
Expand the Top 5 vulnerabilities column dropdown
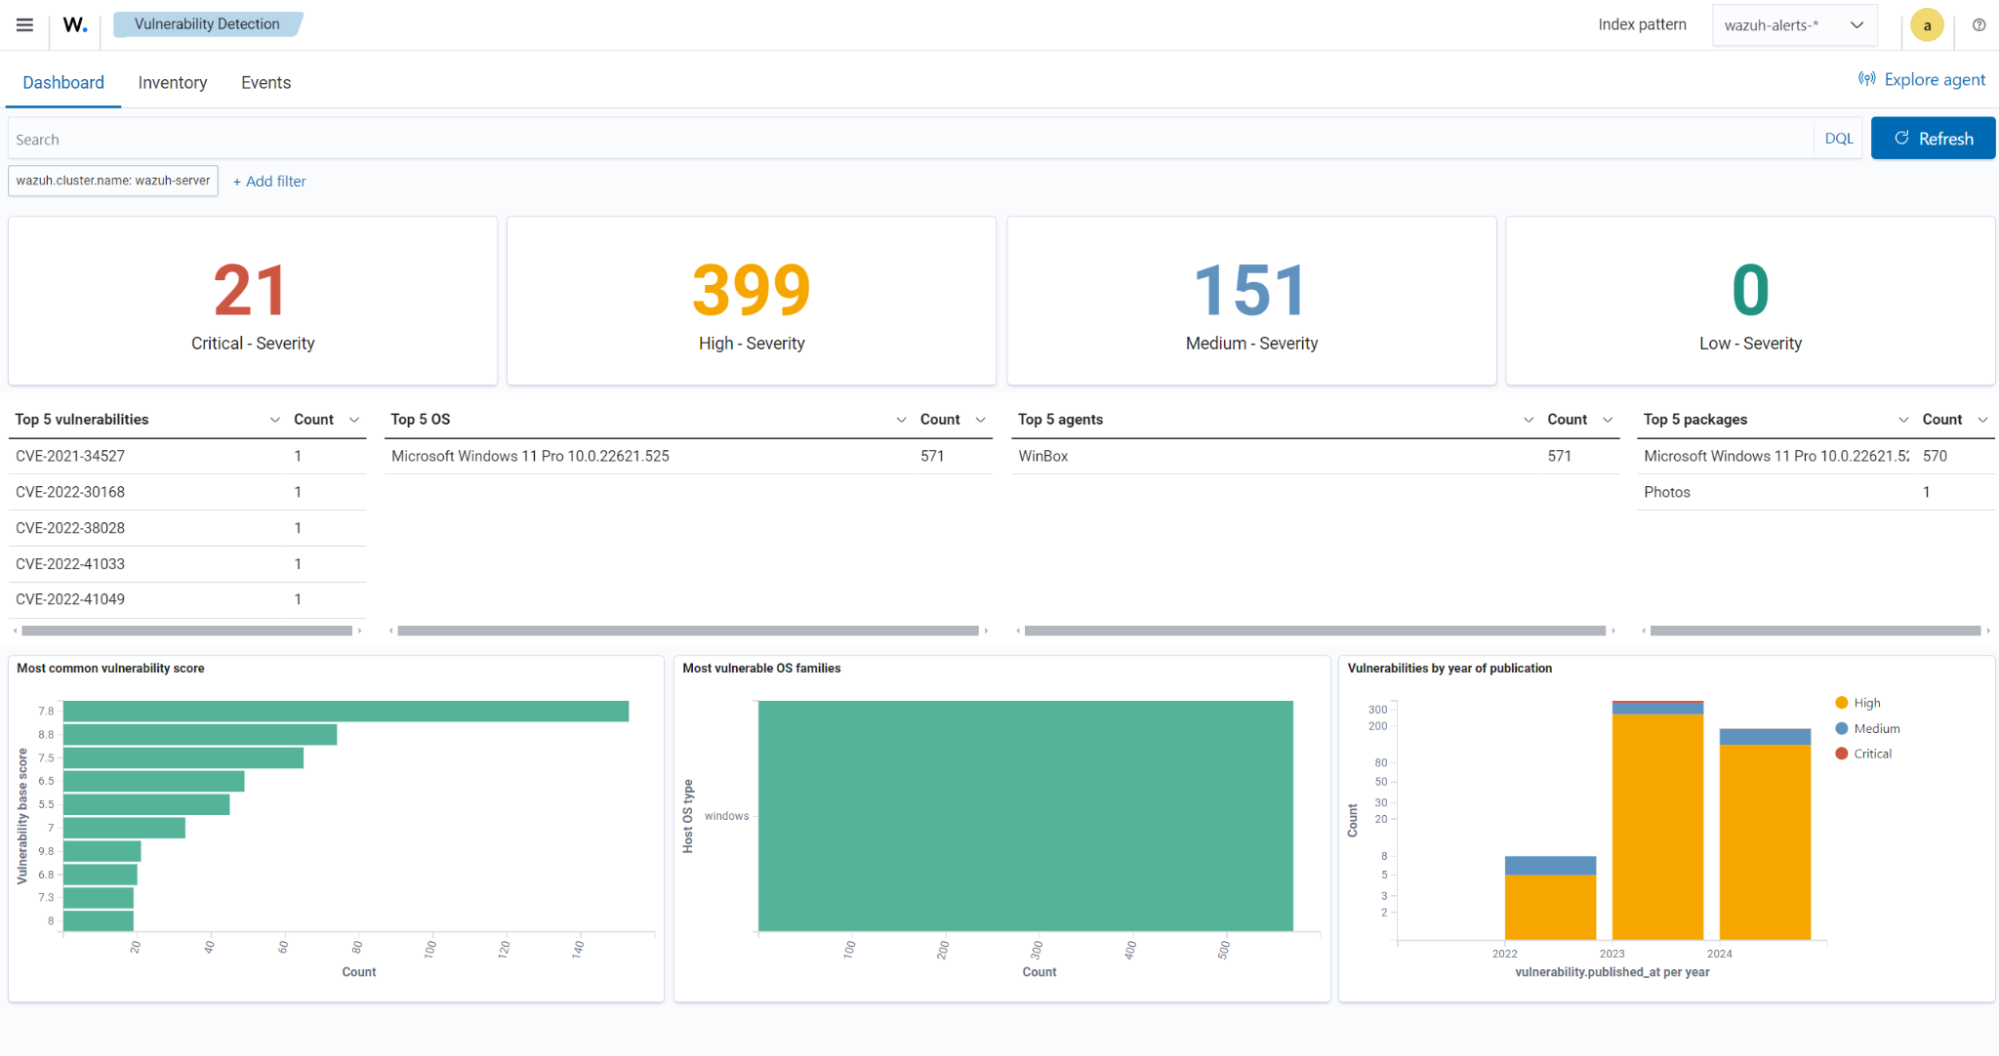(275, 419)
